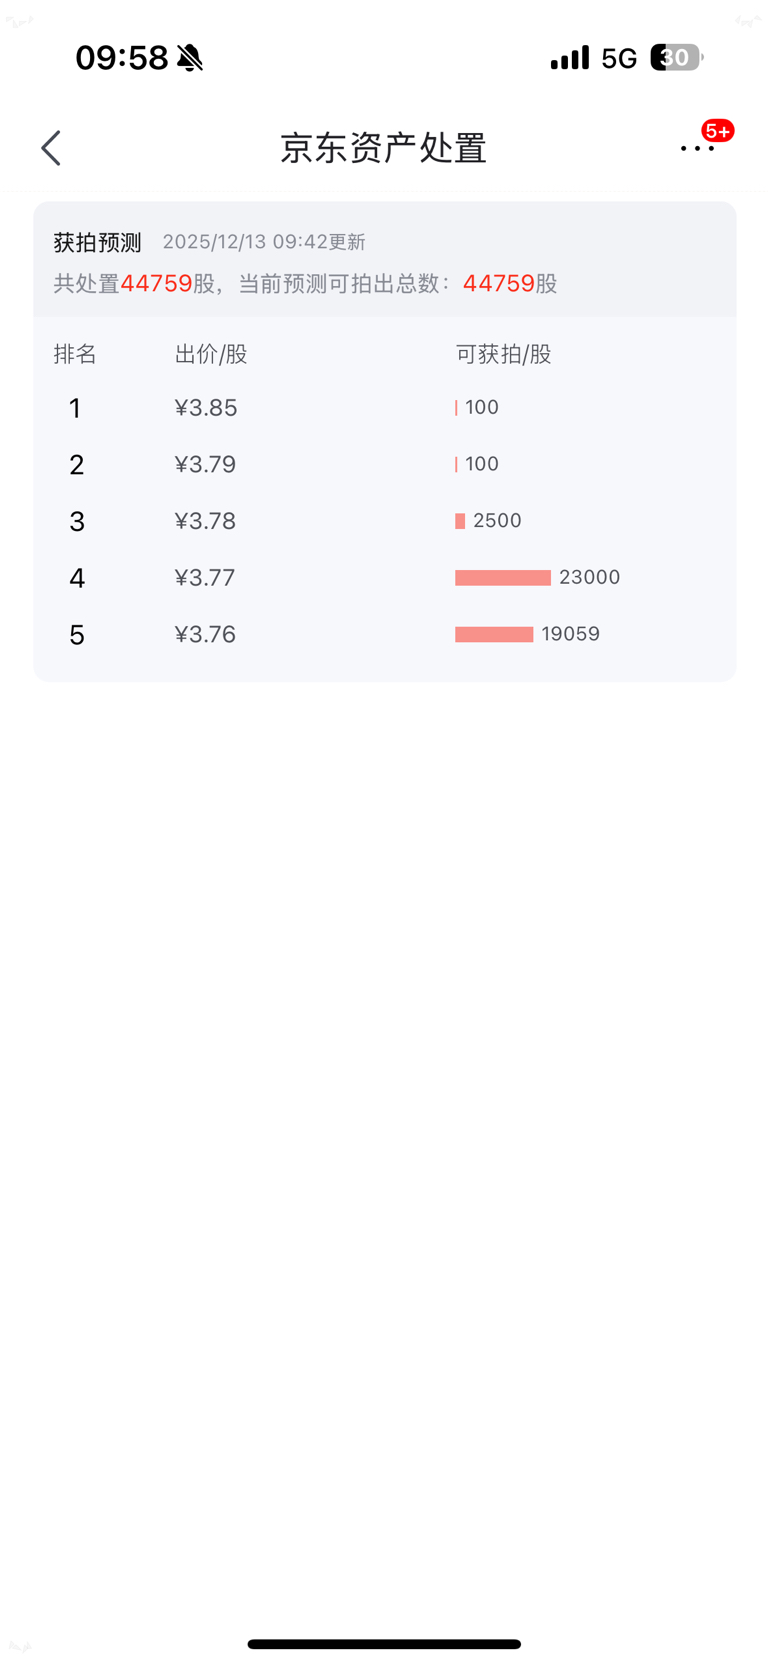The image size is (769, 1665).
Task: Tap the 09:58 status bar clock
Action: pos(122,58)
